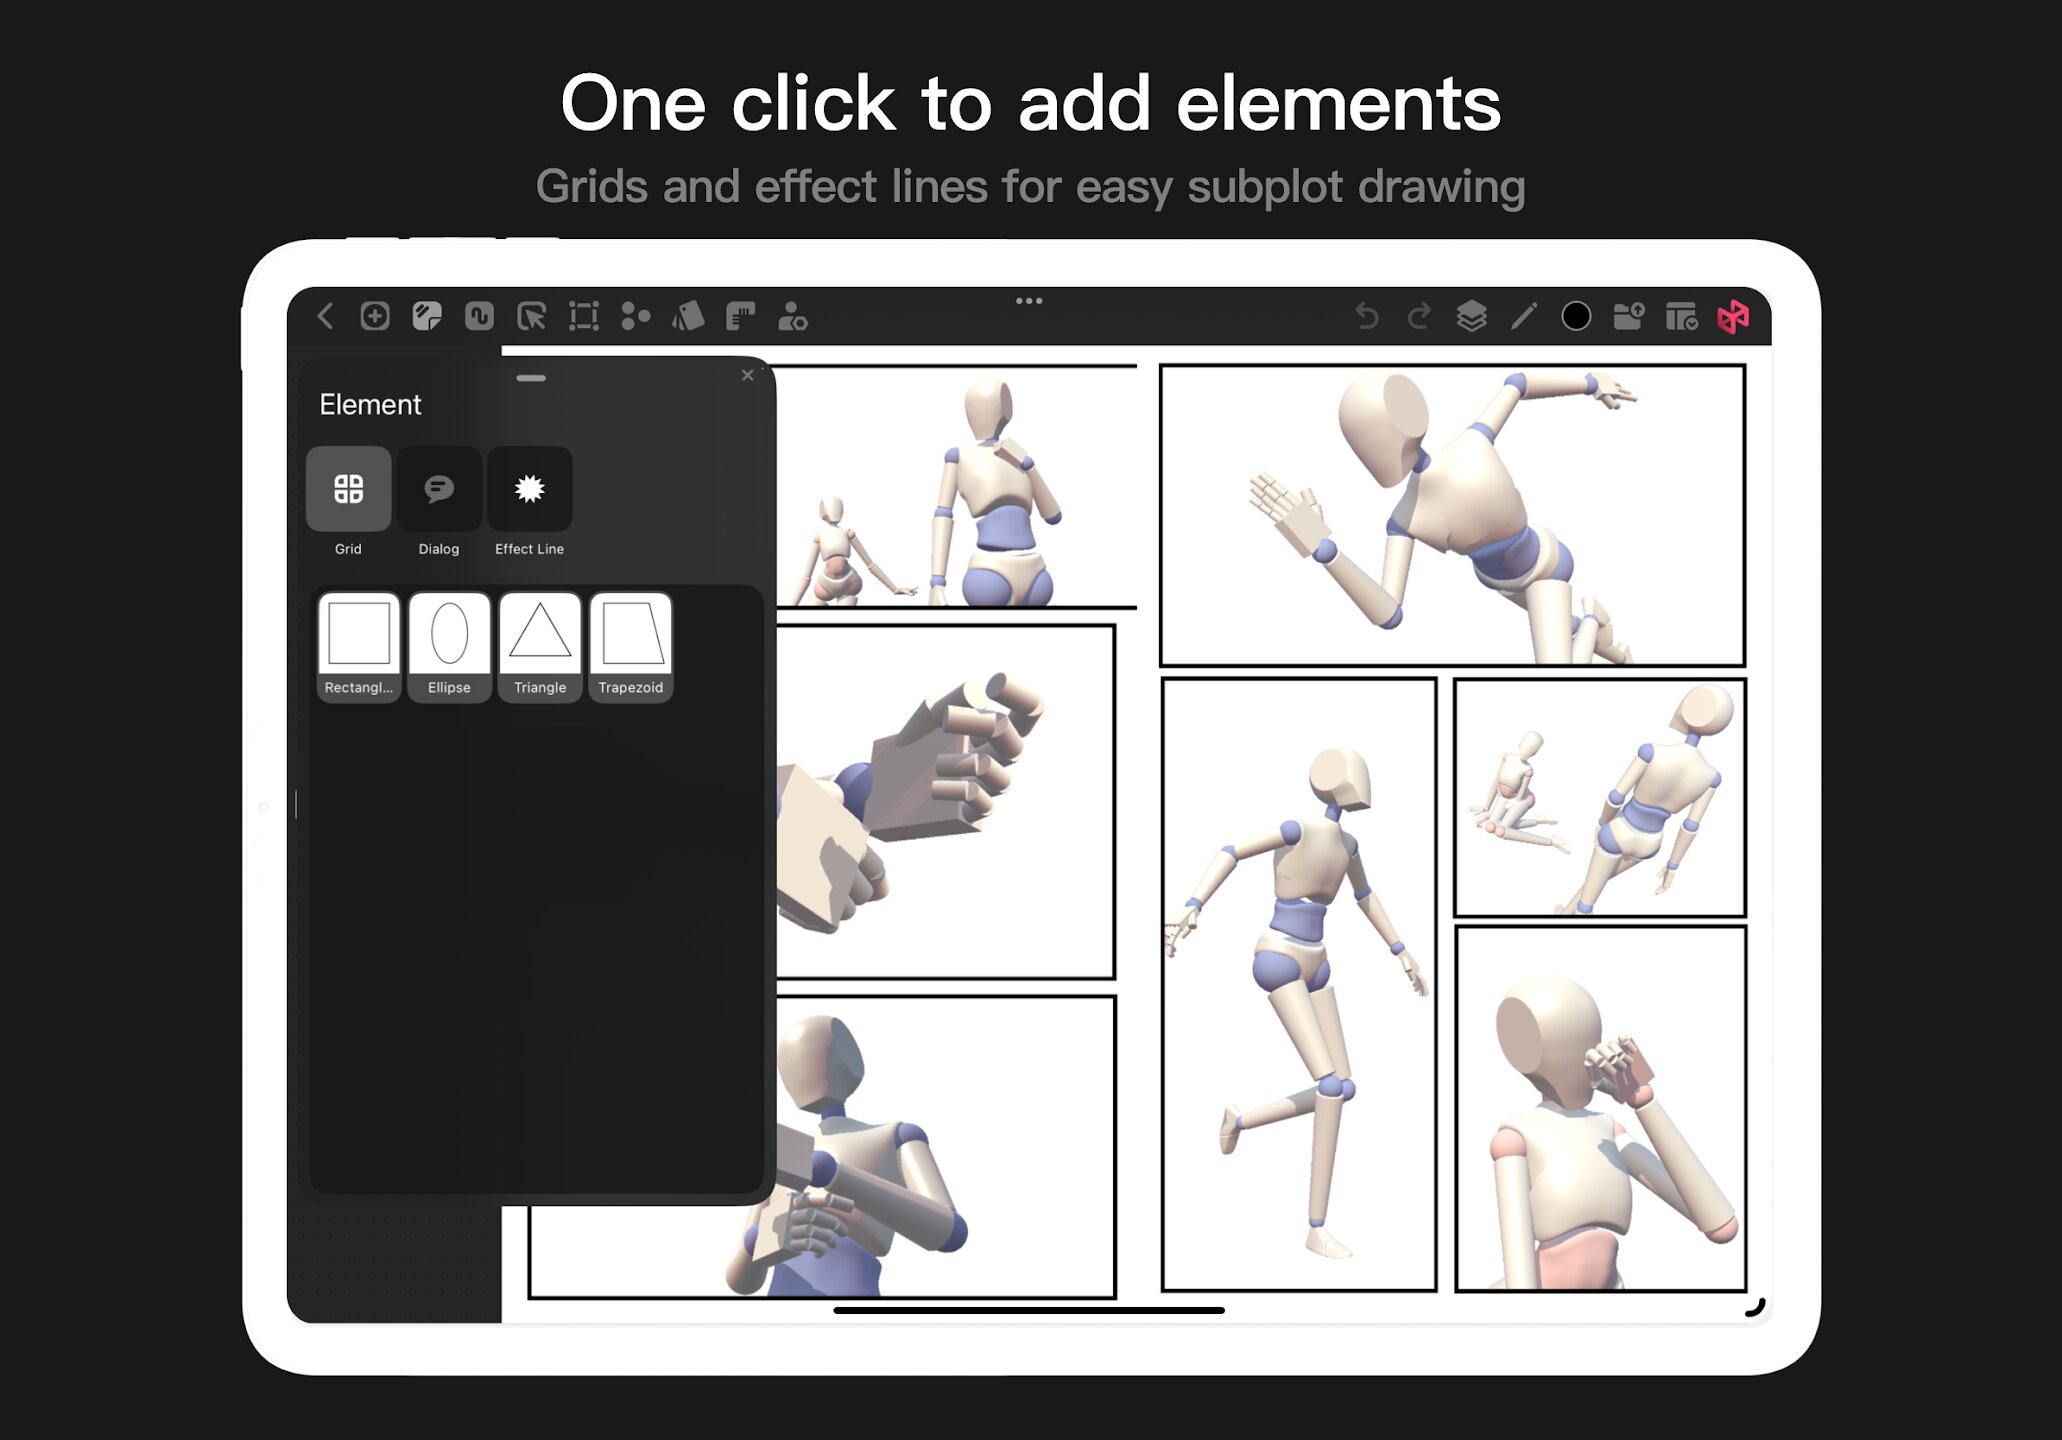Click the undo arrow
Image resolution: width=2062 pixels, height=1440 pixels.
click(x=1367, y=317)
